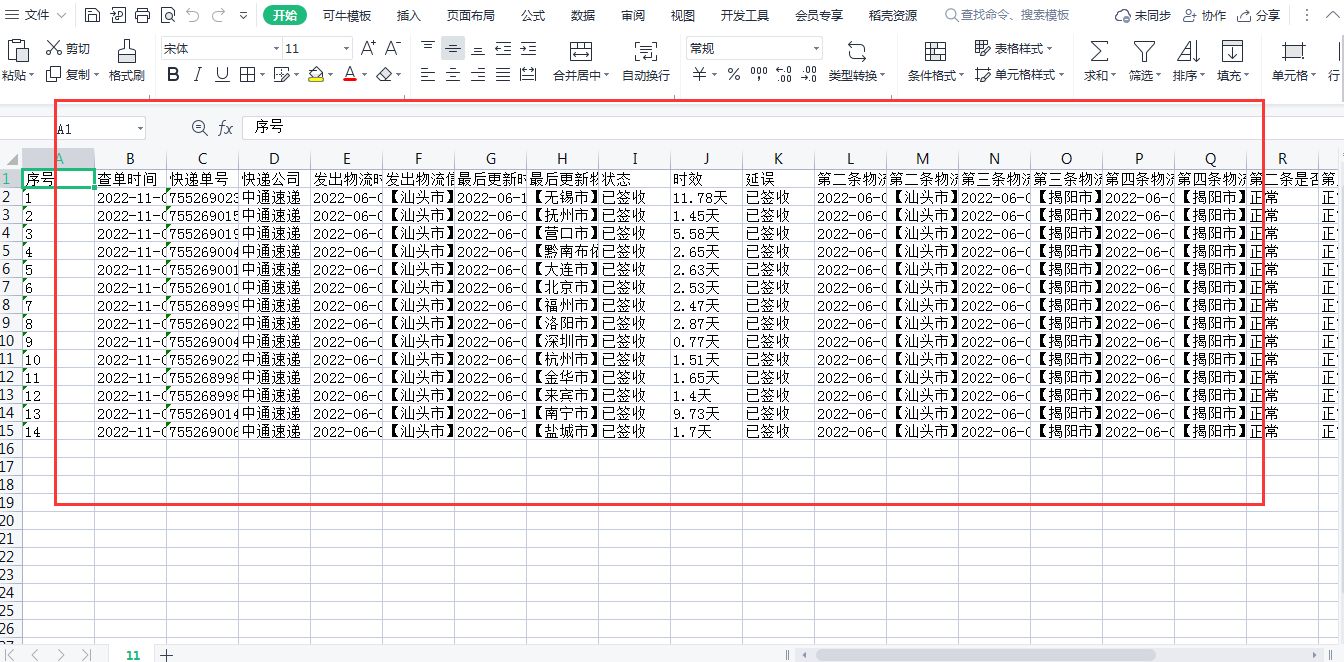Activate the Format Painter (格式刷)
The height and width of the screenshot is (662, 1344).
(x=127, y=60)
